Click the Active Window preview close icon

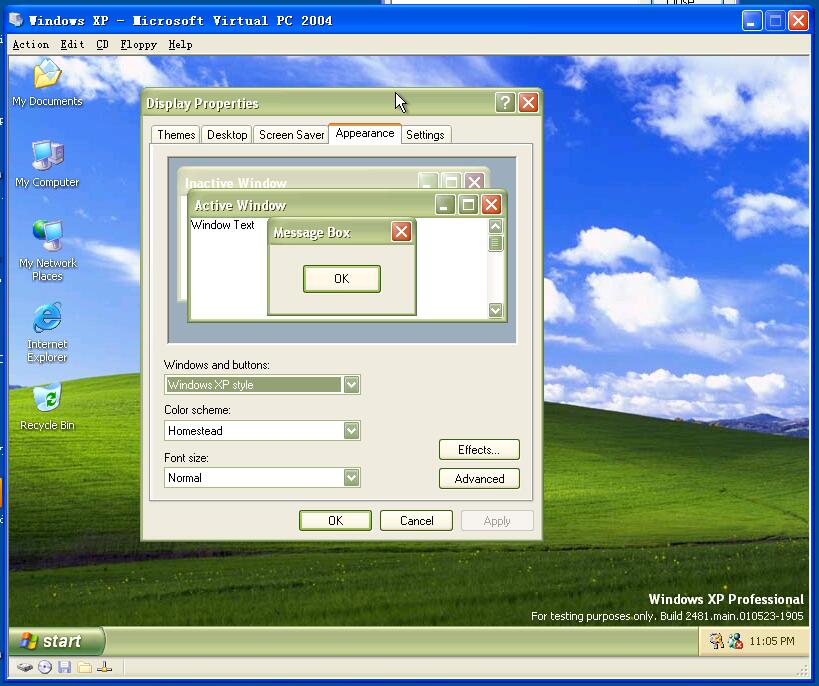[491, 204]
